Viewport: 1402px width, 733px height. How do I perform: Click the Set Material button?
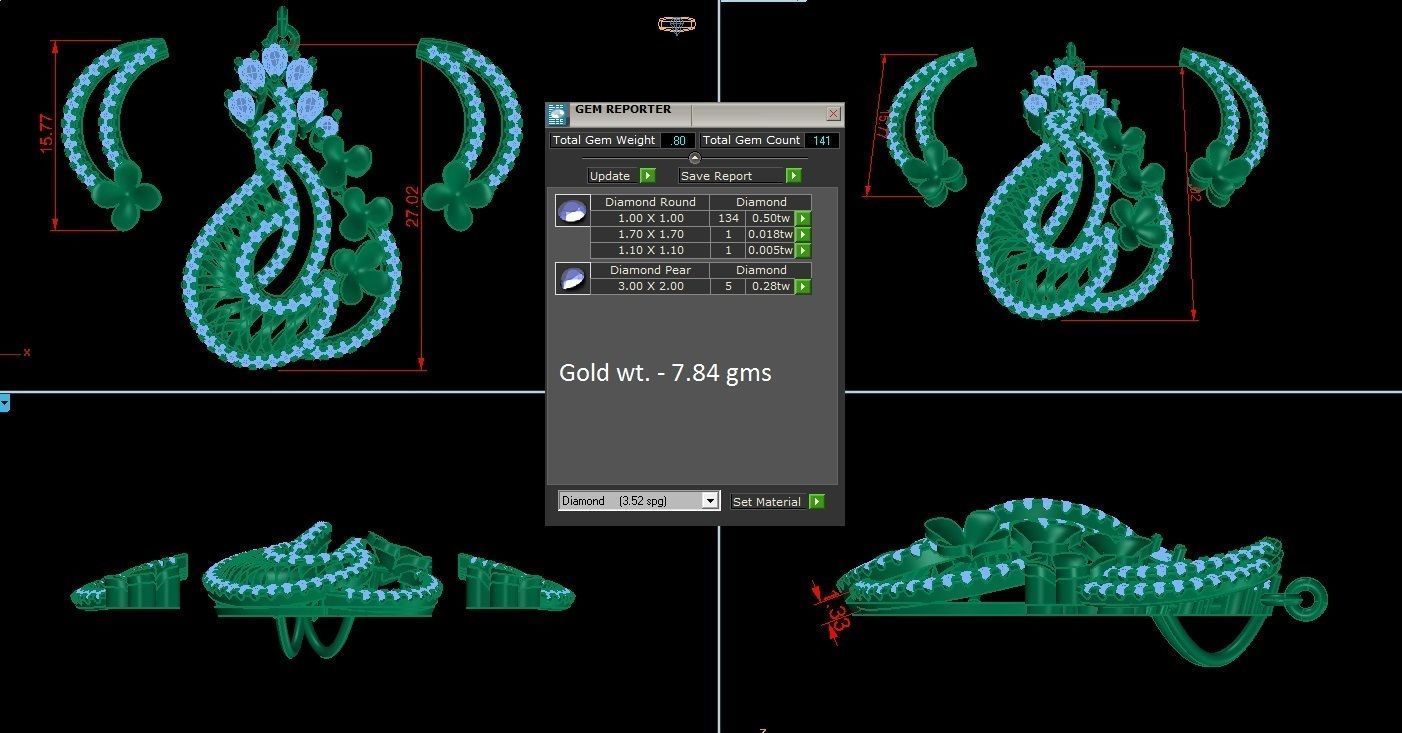(769, 502)
